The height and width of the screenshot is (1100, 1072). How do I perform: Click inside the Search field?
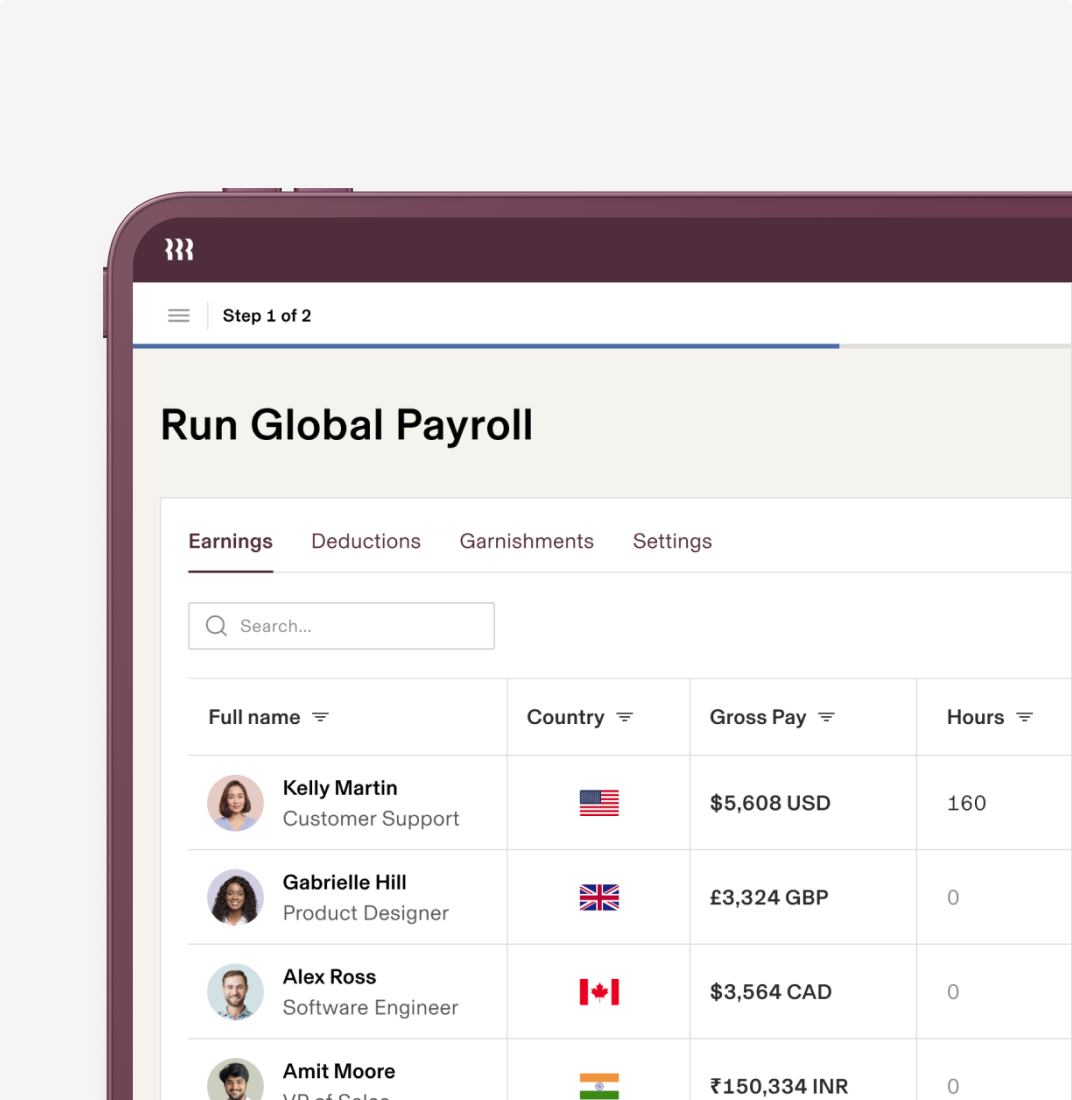click(340, 625)
